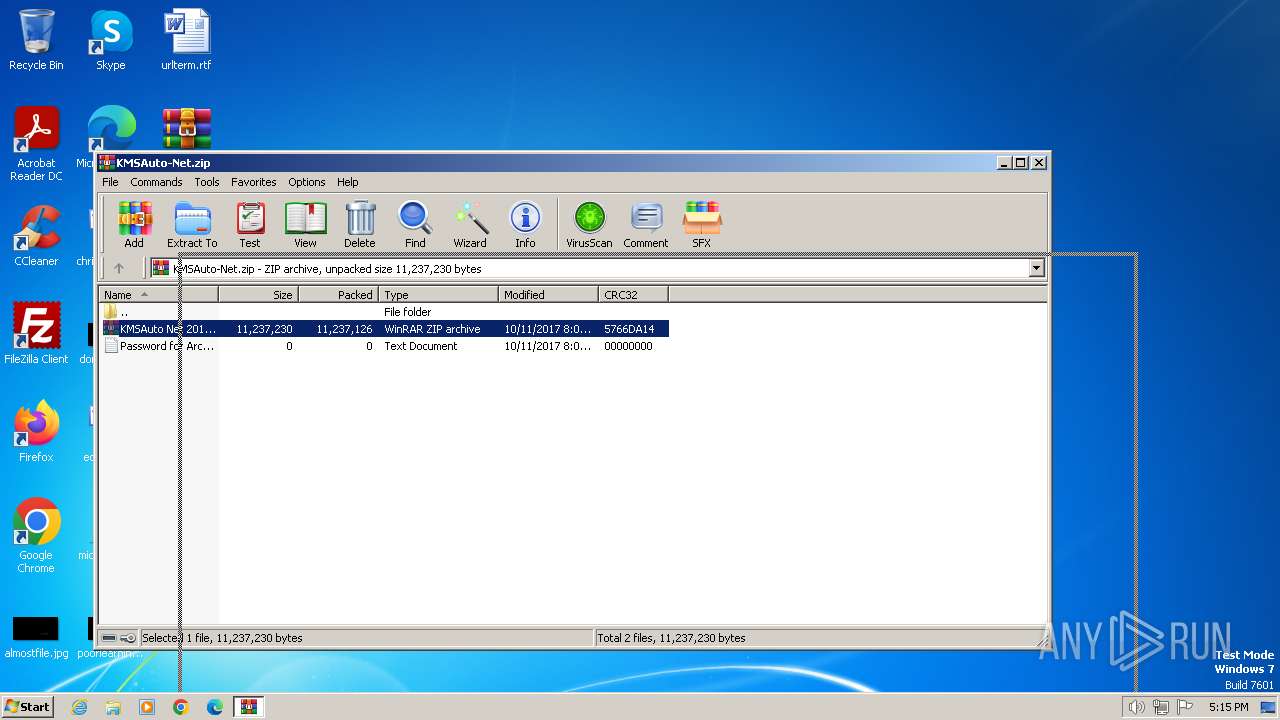Open the File menu
Viewport: 1280px width, 720px height.
[110, 182]
